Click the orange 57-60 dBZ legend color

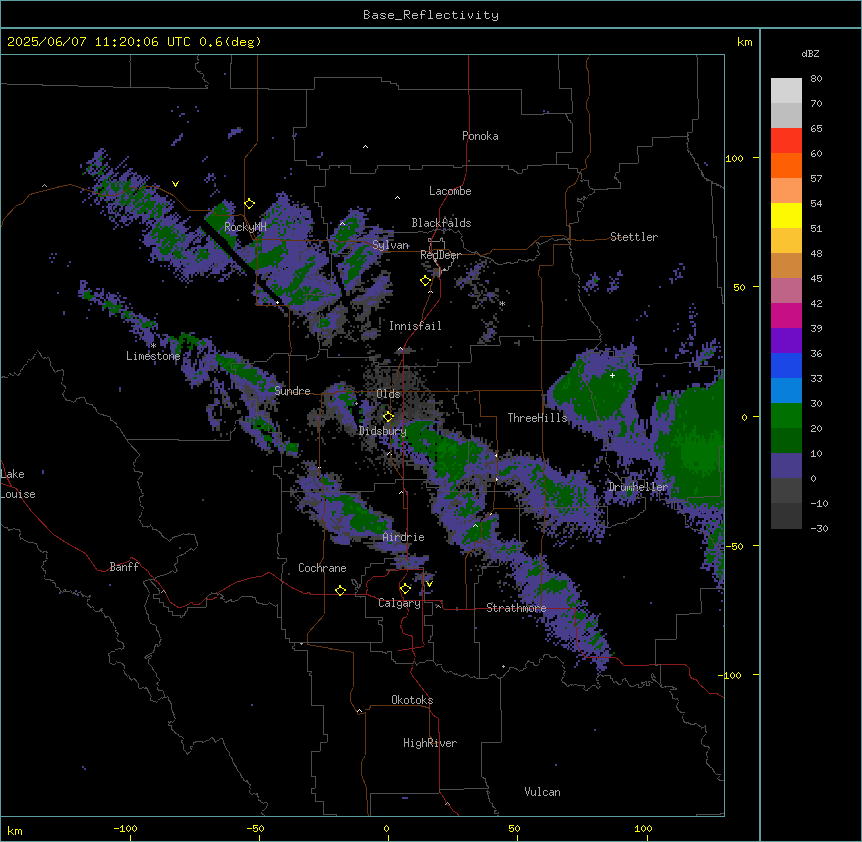click(786, 165)
